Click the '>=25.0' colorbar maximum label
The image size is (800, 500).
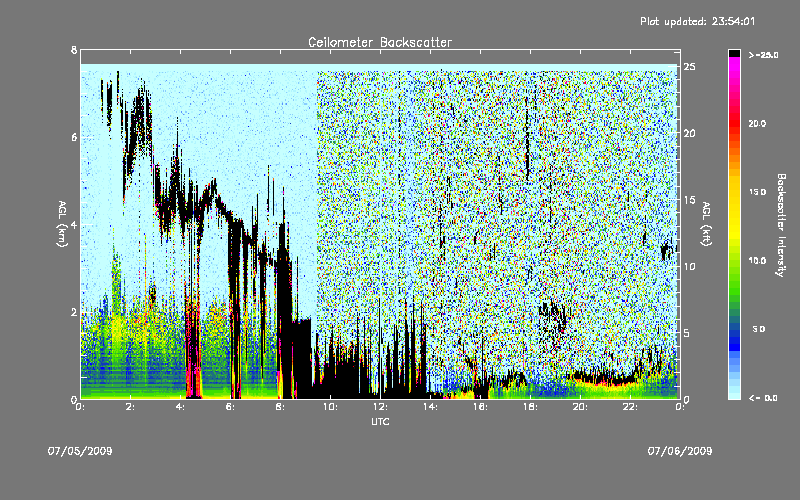(763, 55)
